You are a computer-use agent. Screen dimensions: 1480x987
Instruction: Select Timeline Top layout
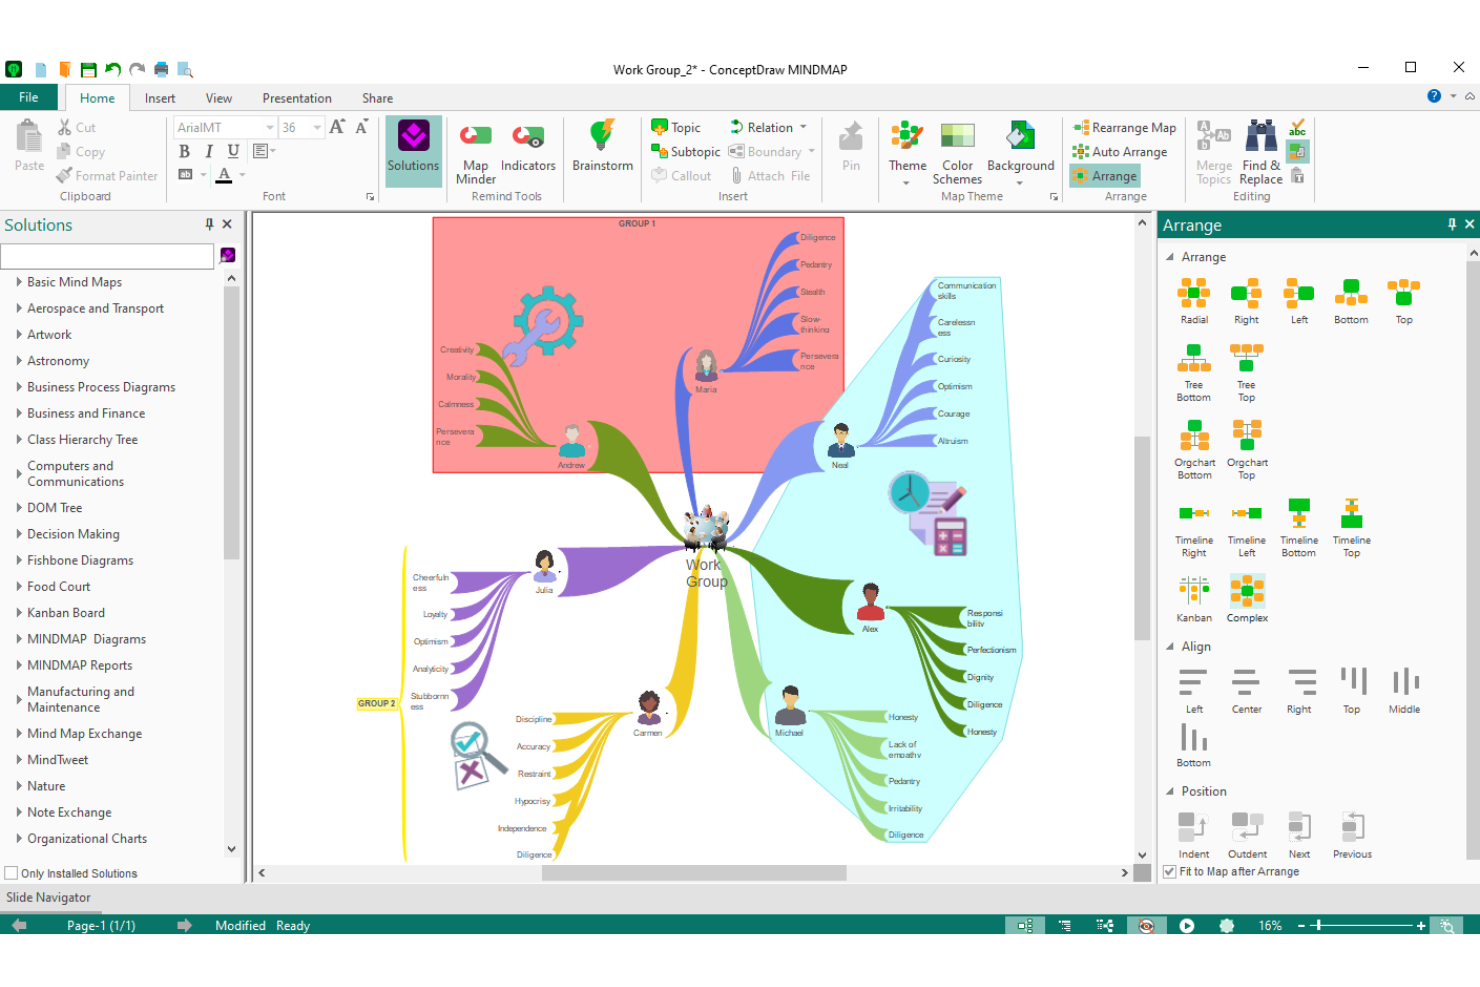coord(1351,528)
